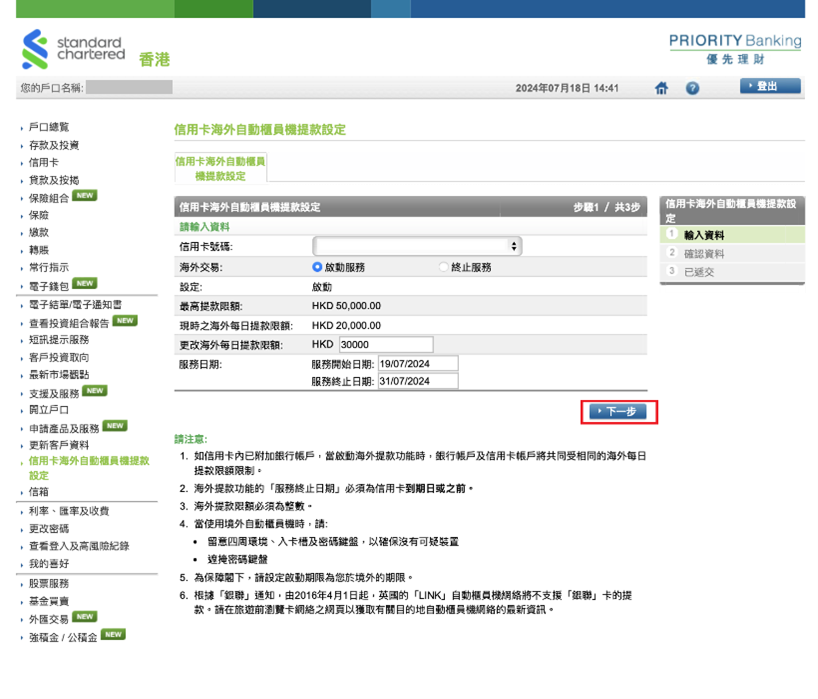Click the 服務開始日期 date field
Screen dimensions: 818x699
click(x=418, y=364)
